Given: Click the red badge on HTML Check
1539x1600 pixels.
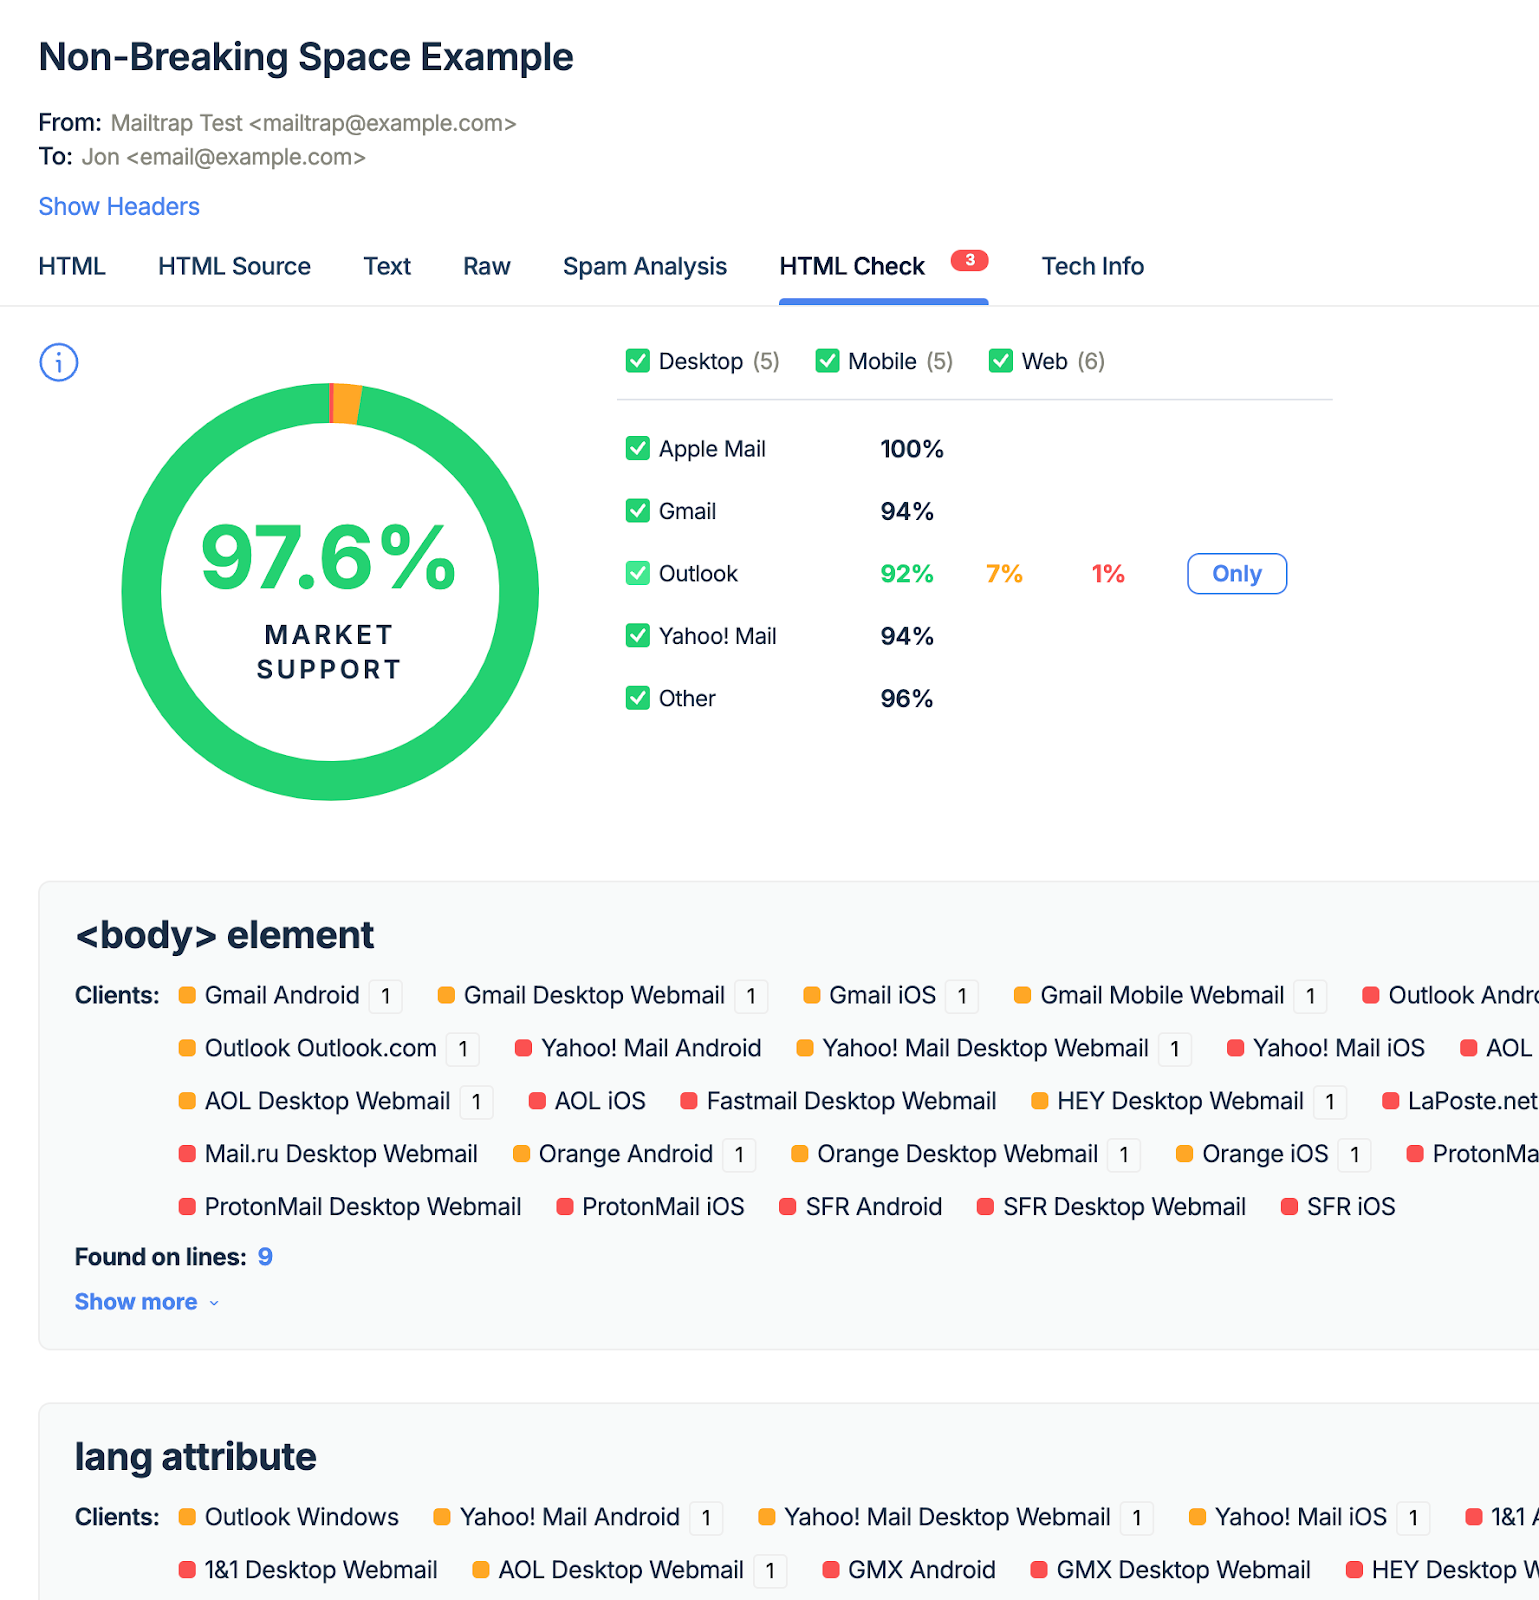Looking at the screenshot, I should pyautogui.click(x=969, y=260).
